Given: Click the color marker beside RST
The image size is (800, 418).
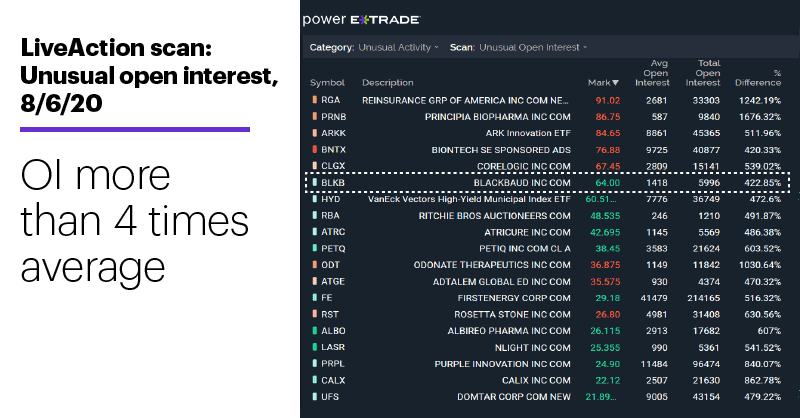Looking at the screenshot, I should coord(315,314).
